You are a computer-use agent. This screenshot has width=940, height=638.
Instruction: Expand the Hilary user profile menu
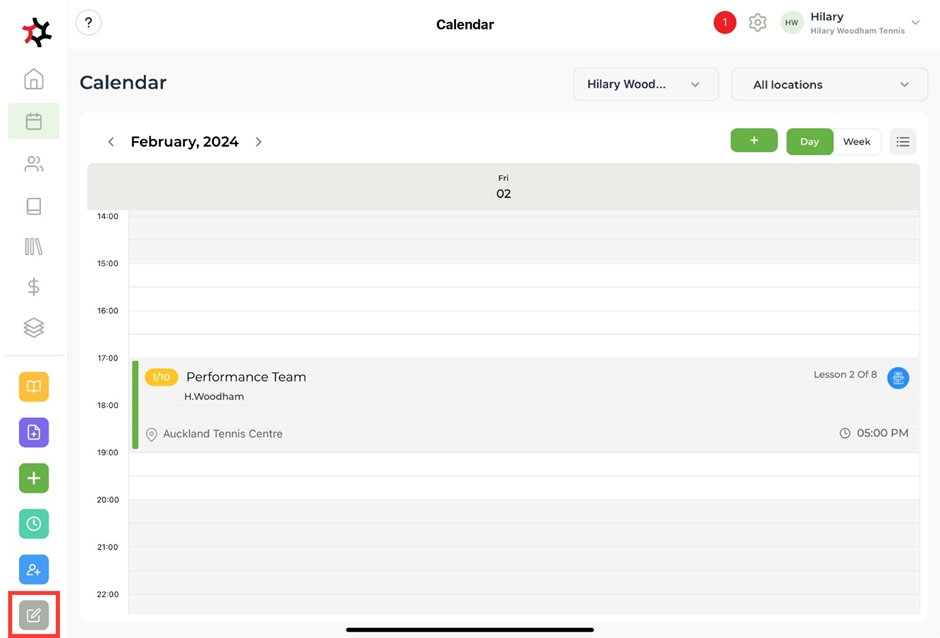click(914, 23)
